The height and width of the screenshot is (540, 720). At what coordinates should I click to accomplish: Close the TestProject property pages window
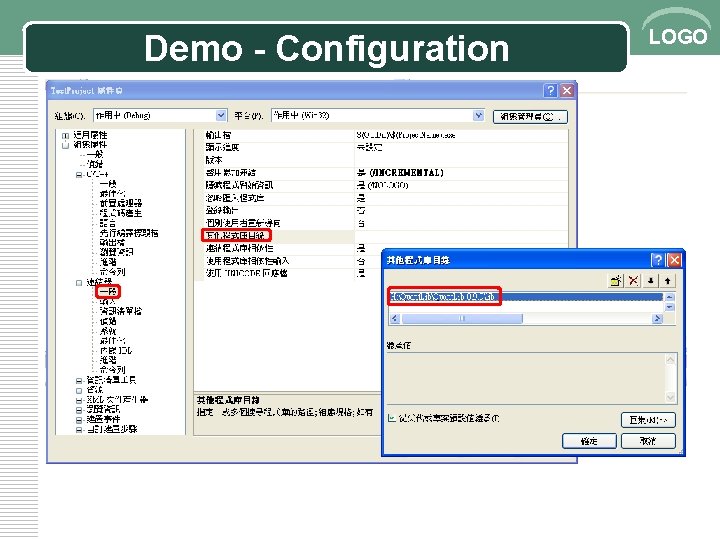(567, 90)
